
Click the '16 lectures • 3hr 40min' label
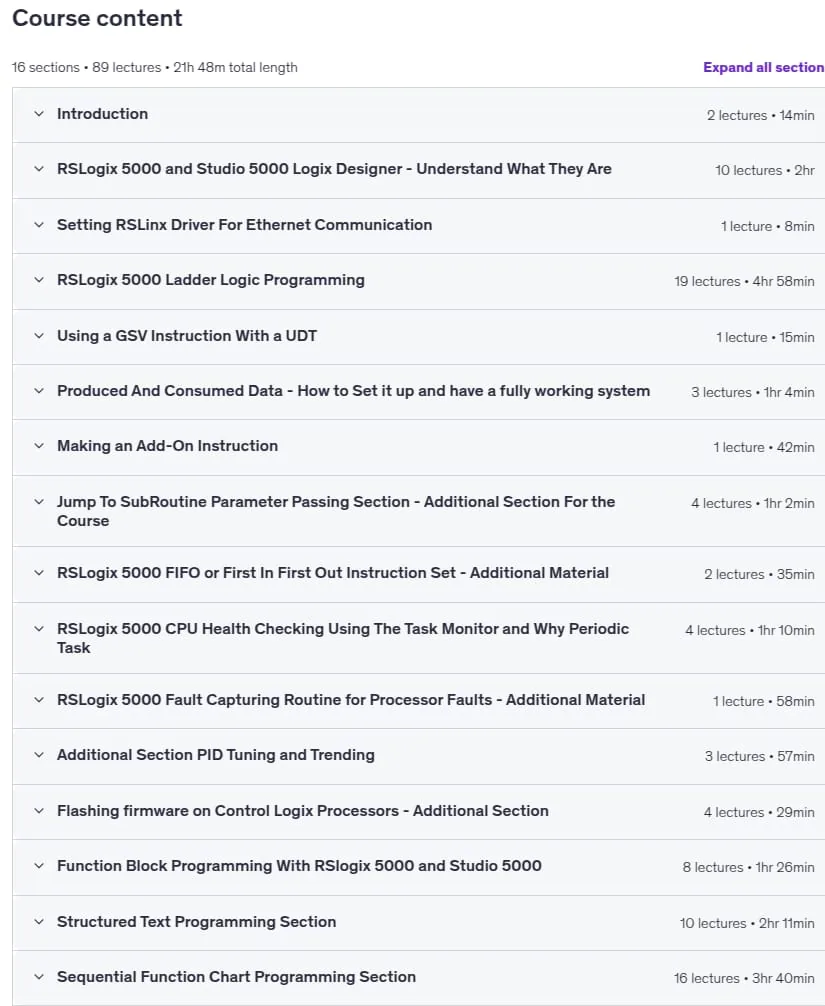[x=744, y=978]
